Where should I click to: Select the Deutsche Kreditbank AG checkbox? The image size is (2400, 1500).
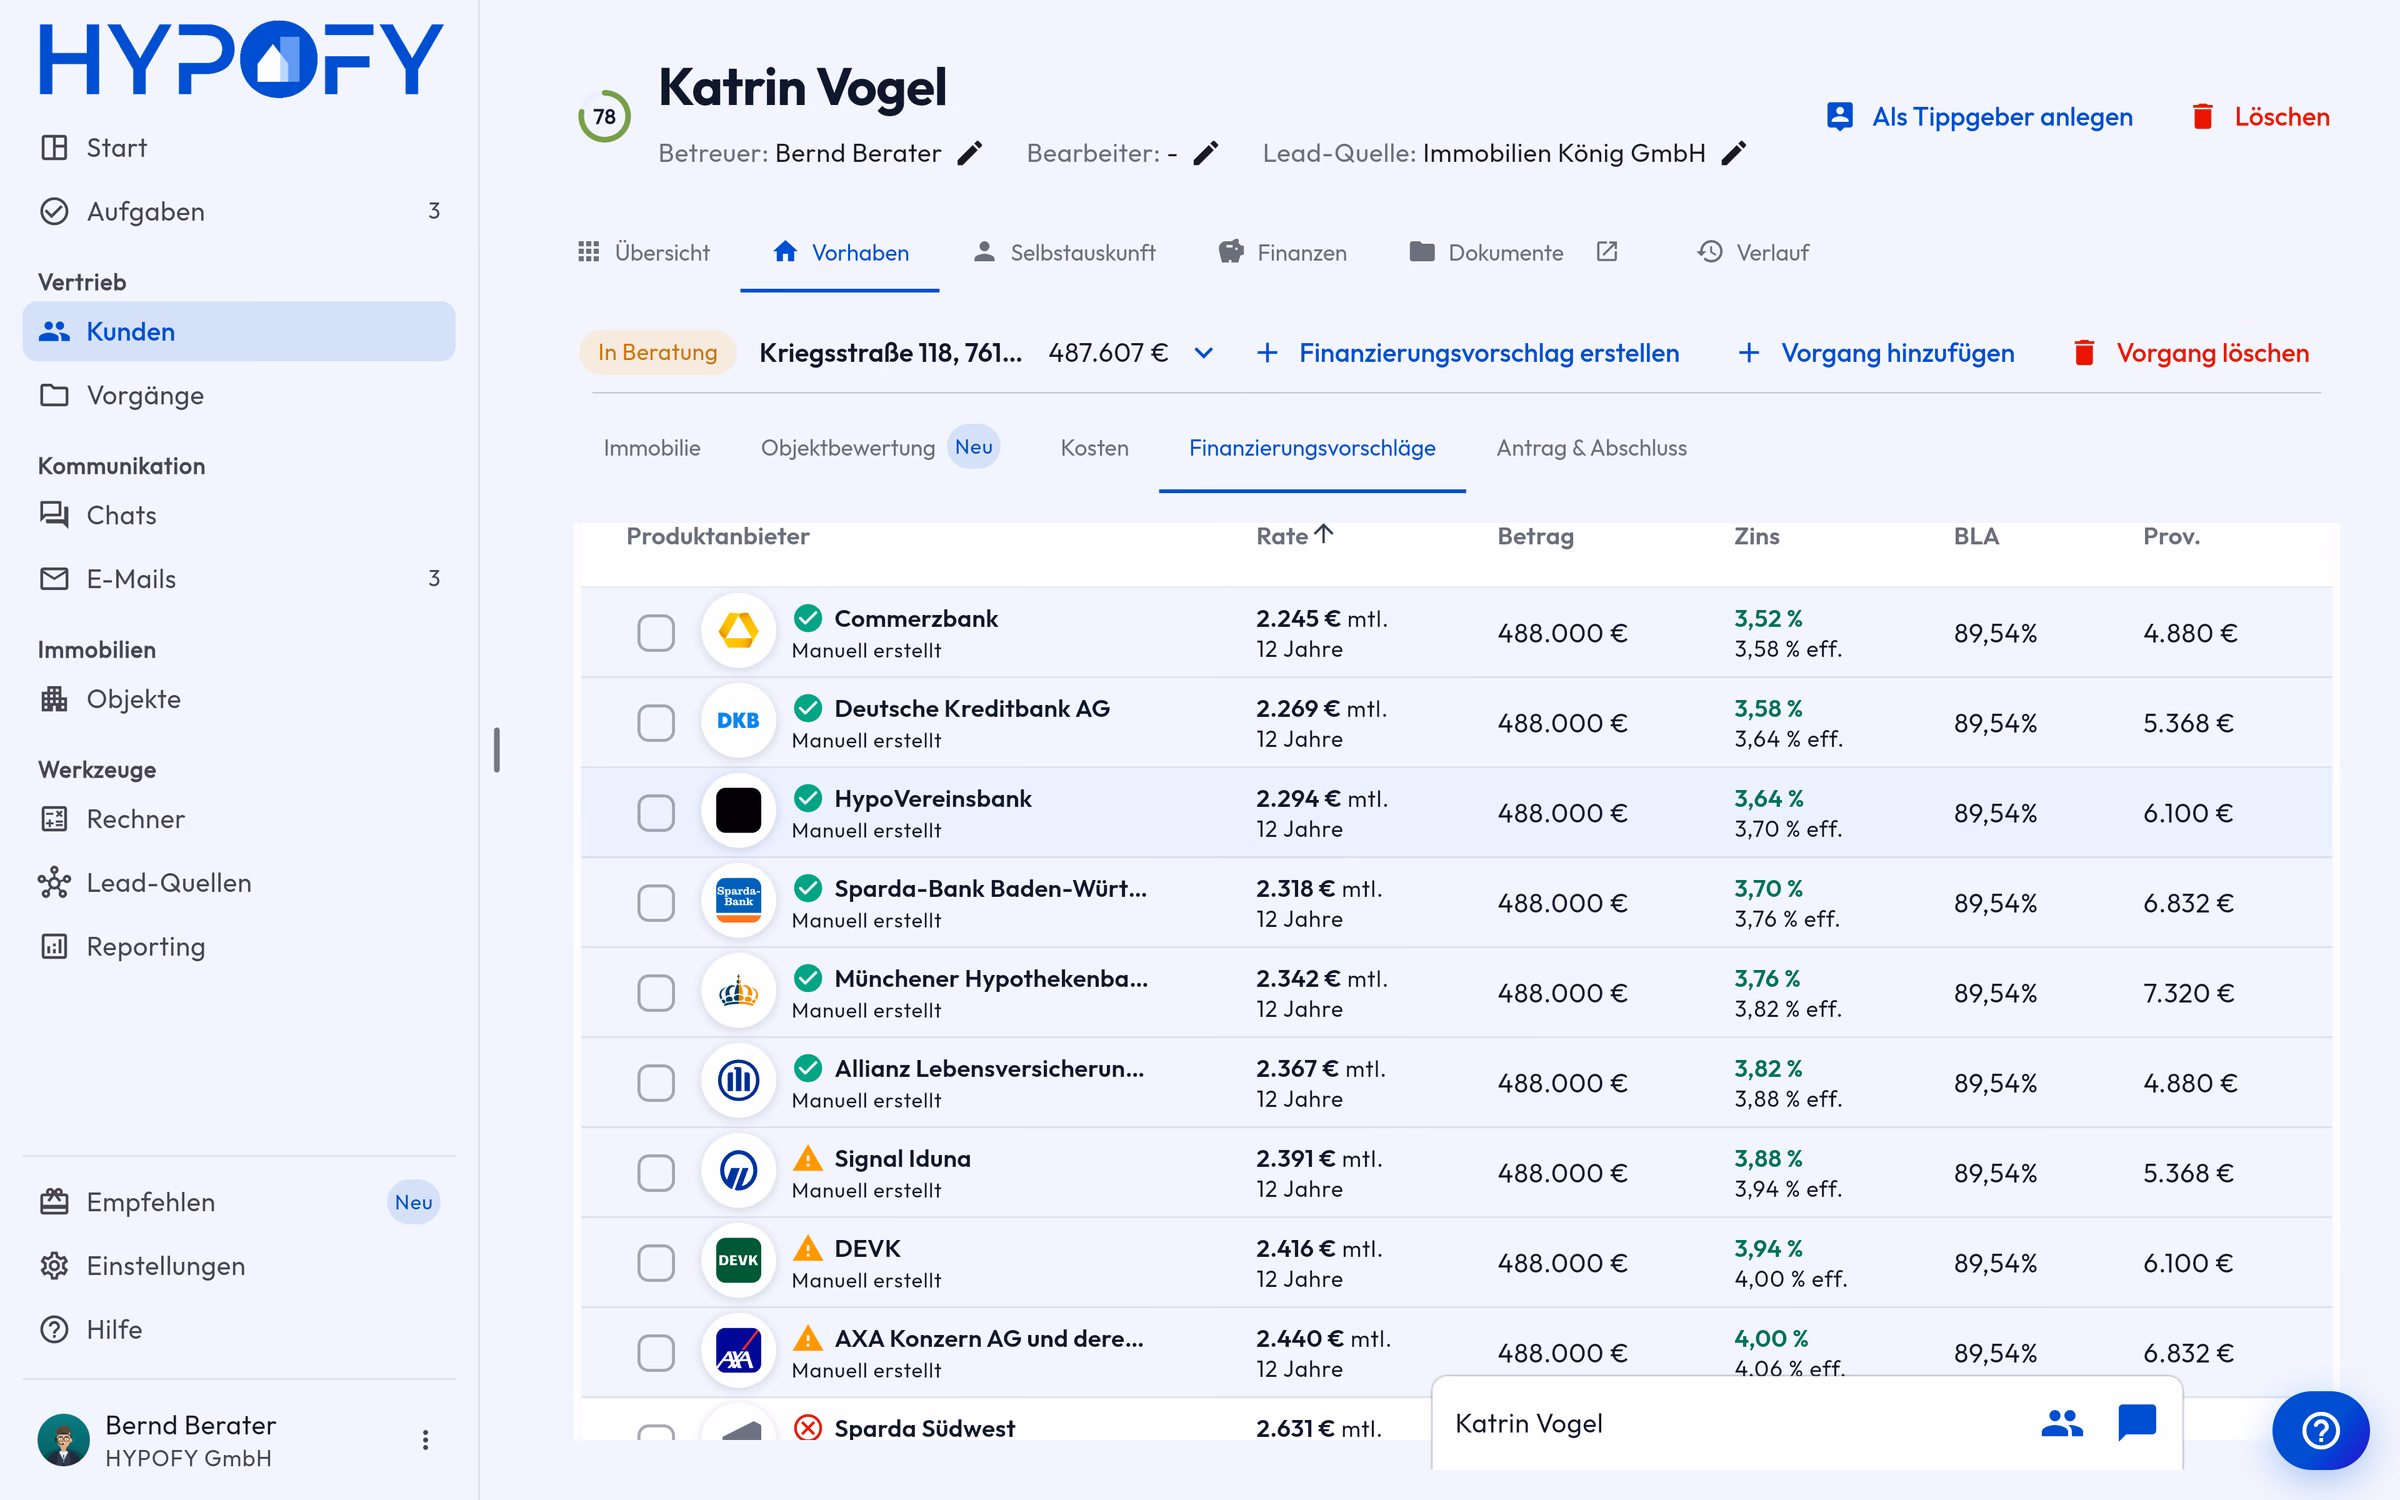click(x=656, y=722)
